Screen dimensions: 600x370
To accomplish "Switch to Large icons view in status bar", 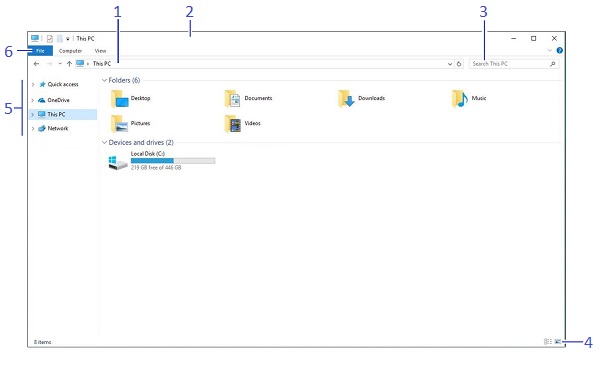I will click(558, 342).
